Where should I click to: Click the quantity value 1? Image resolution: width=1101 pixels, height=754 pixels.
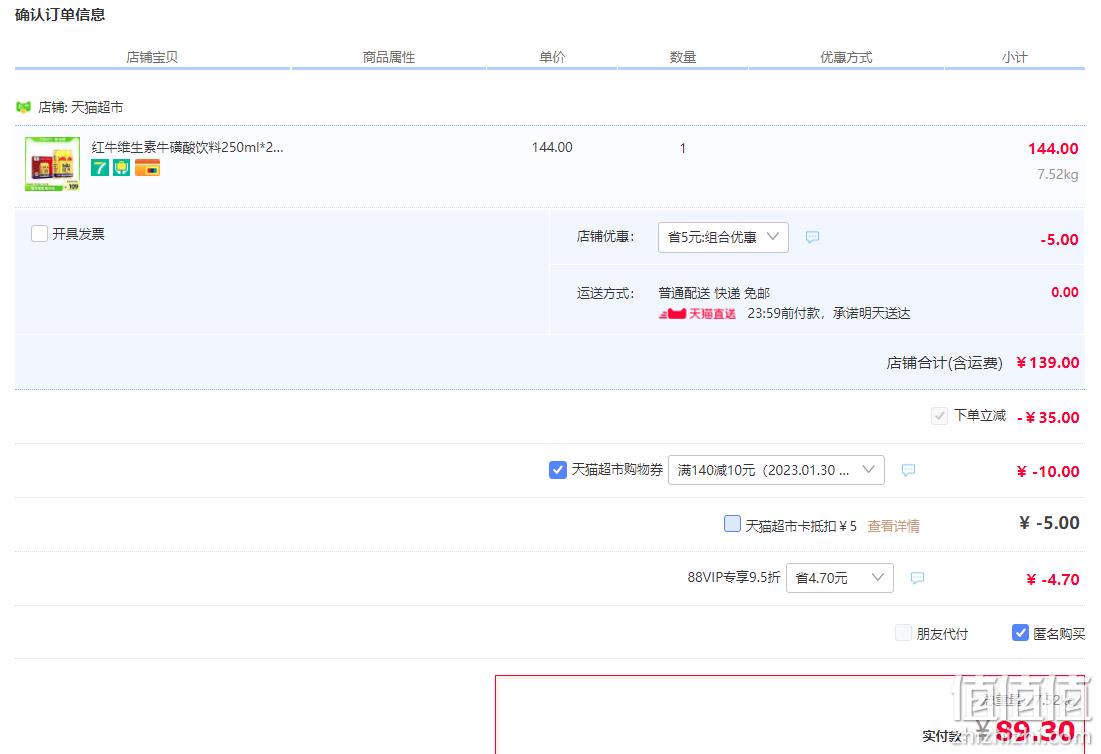pyautogui.click(x=683, y=148)
